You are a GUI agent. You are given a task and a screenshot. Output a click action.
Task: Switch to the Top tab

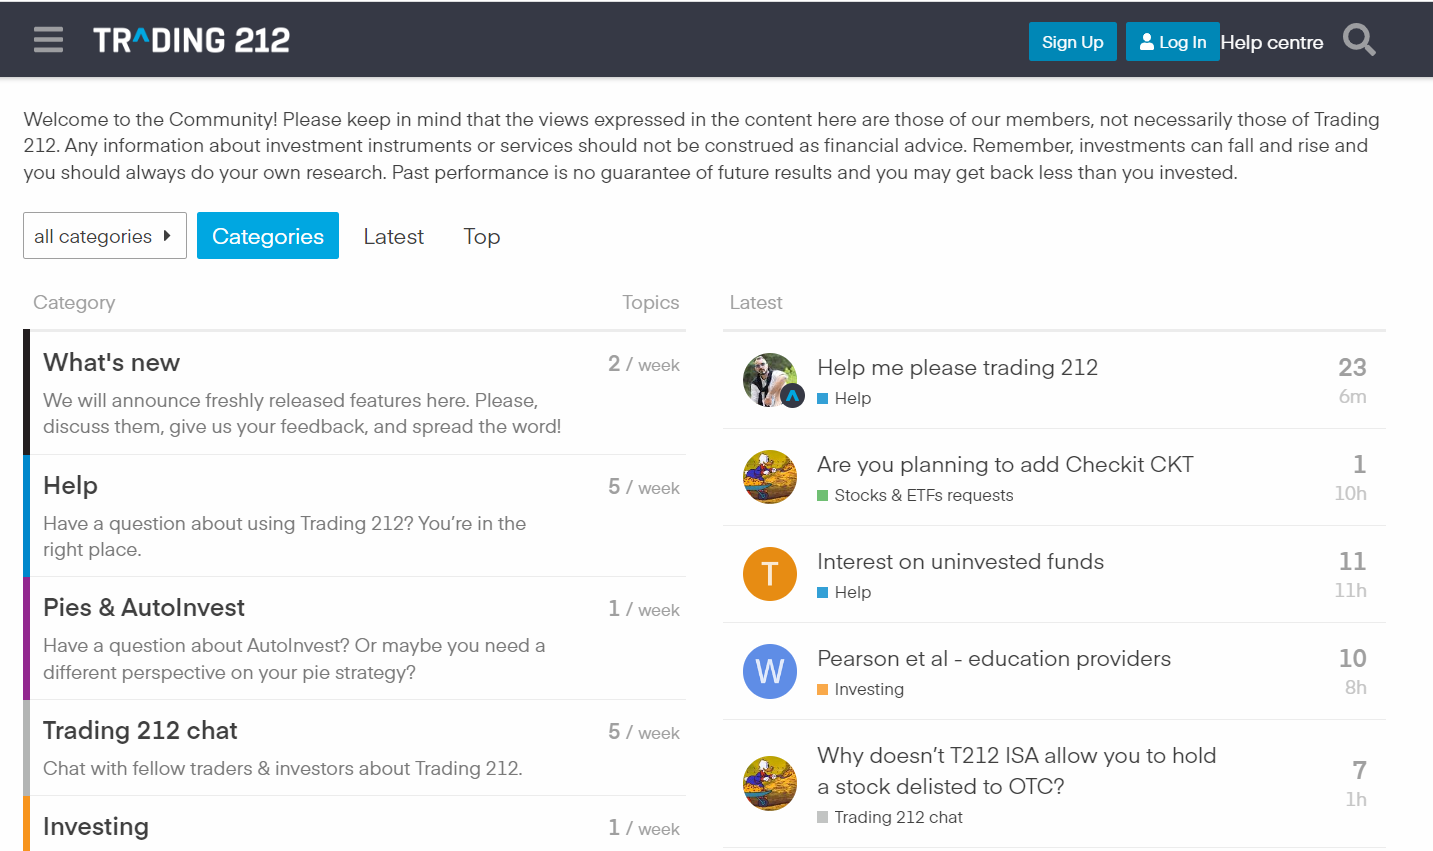coord(482,236)
